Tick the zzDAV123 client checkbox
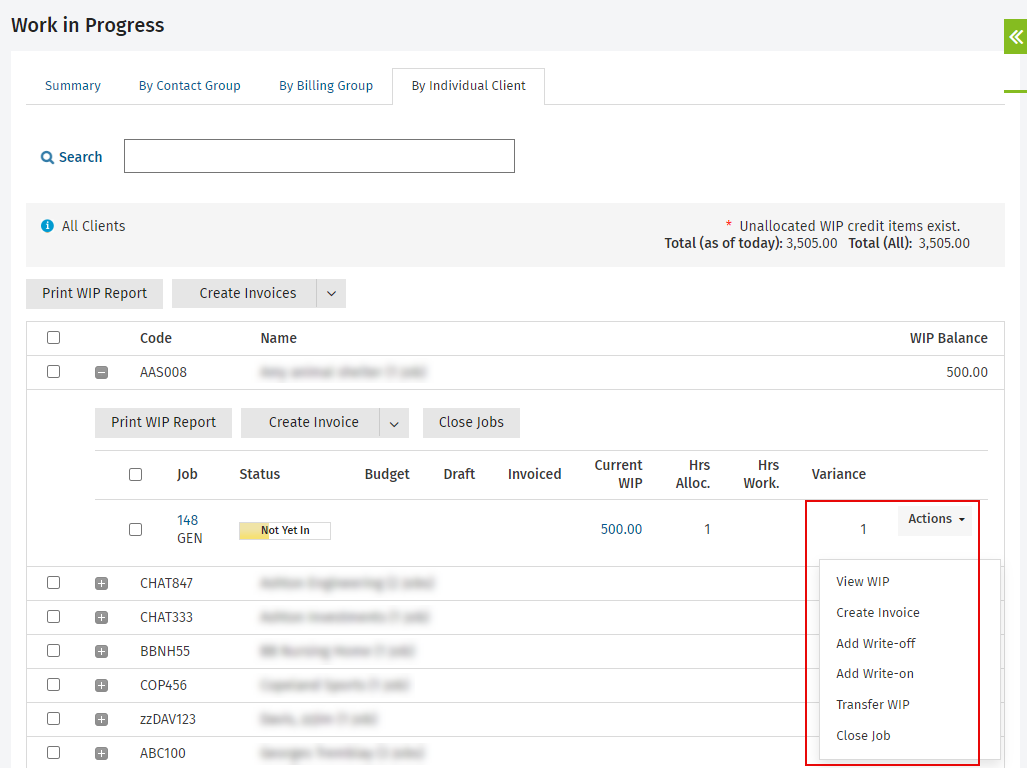The image size is (1027, 768). coord(54,719)
